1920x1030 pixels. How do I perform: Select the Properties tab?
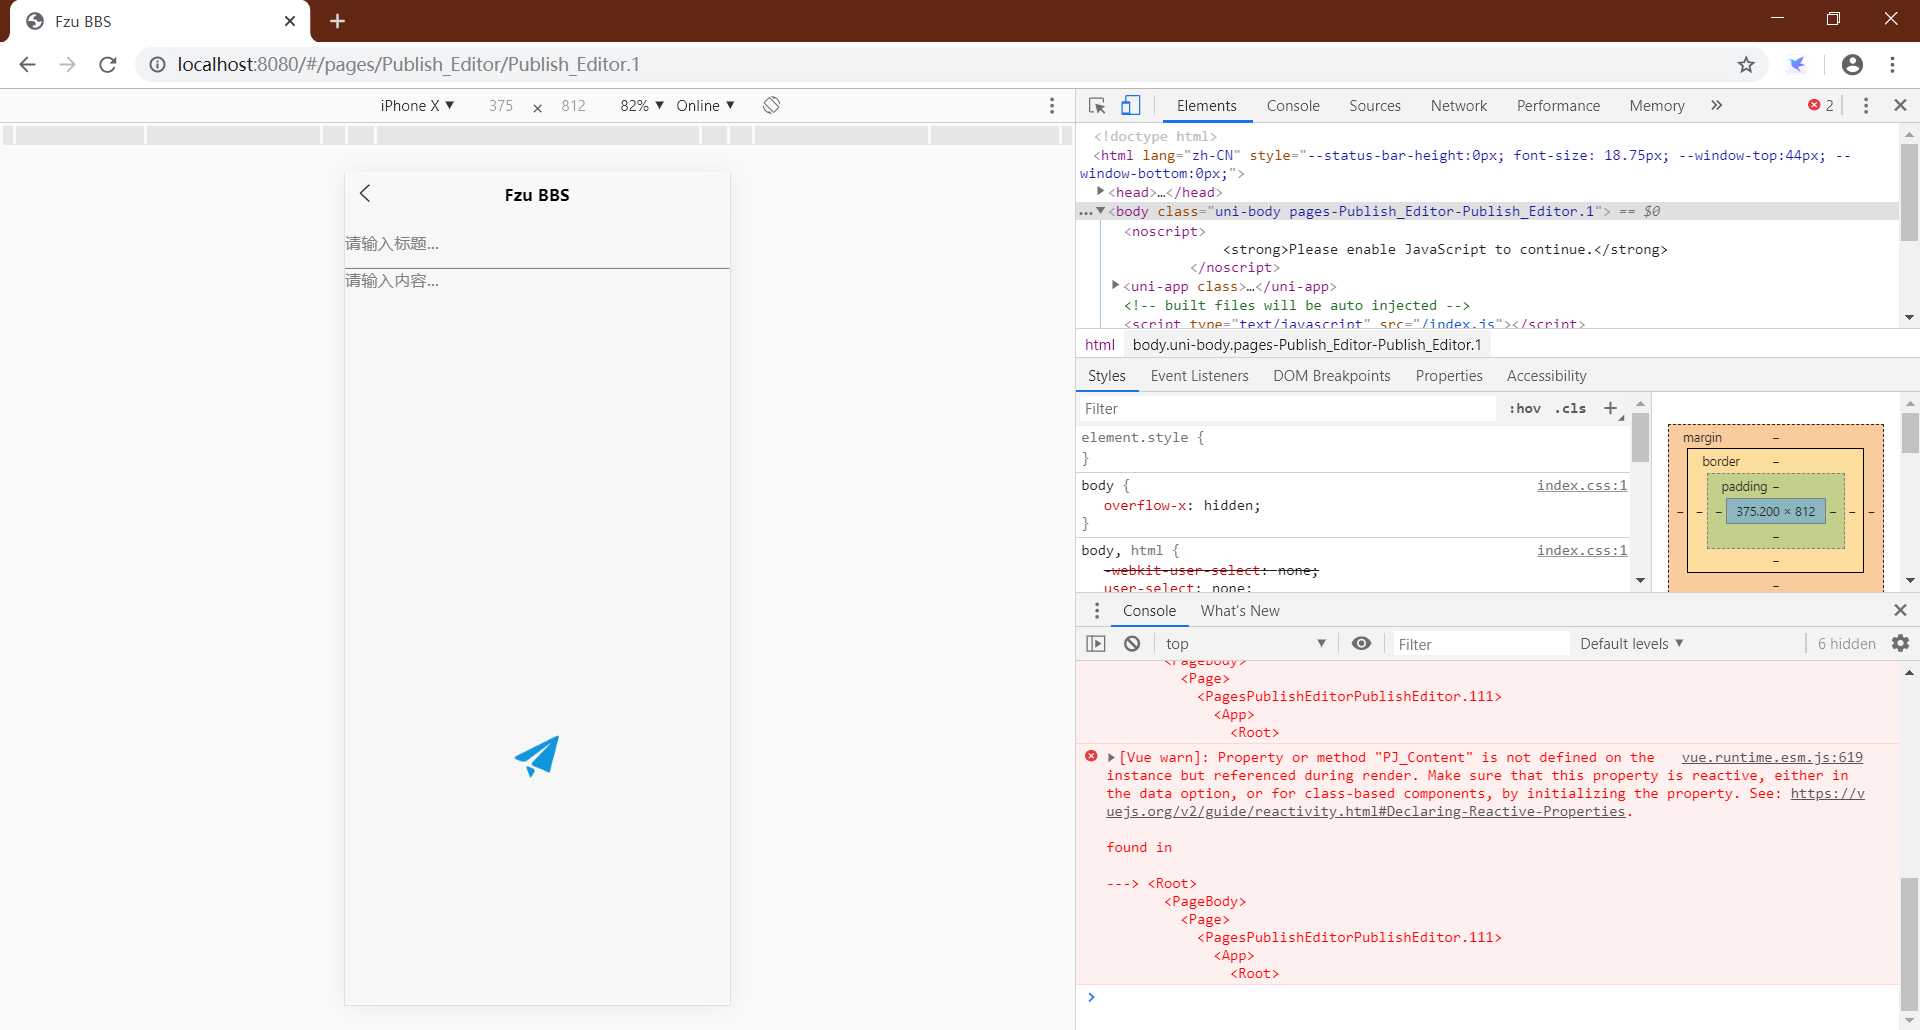pyautogui.click(x=1449, y=376)
